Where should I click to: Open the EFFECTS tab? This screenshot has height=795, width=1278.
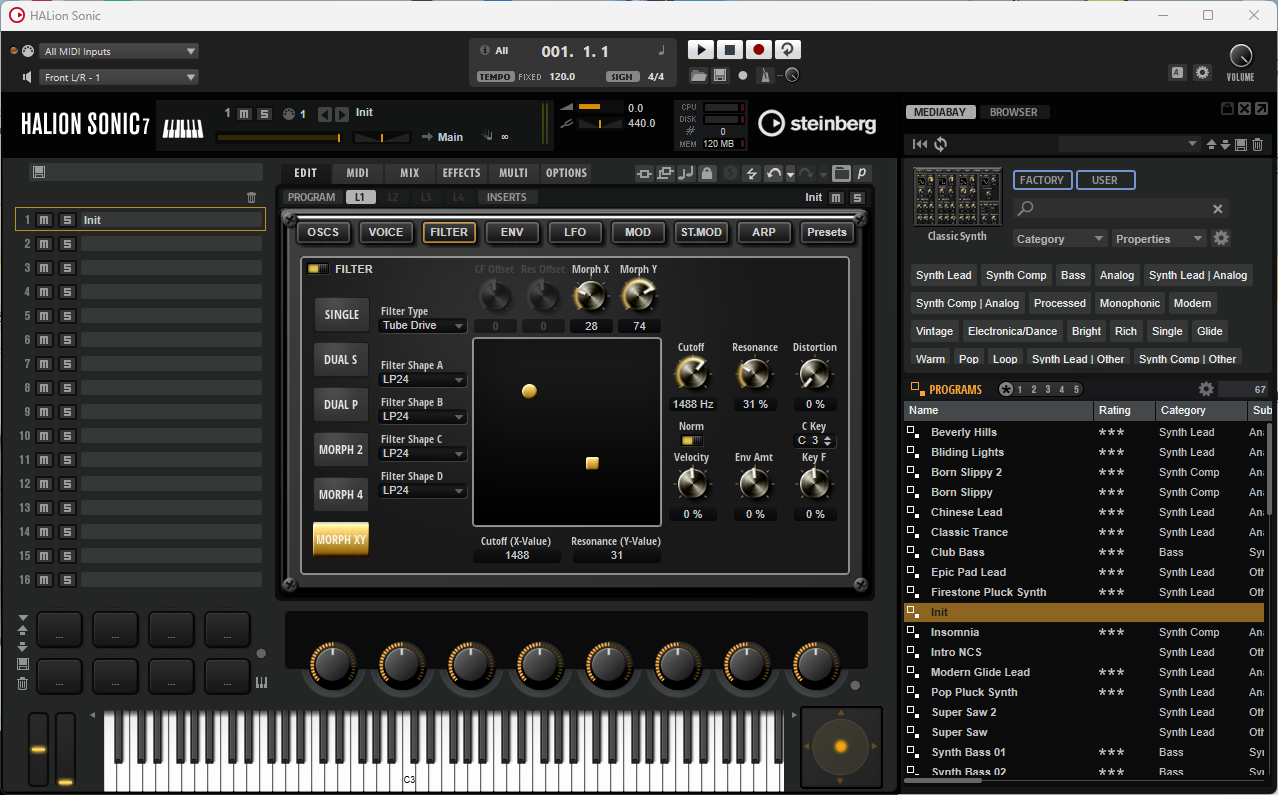point(462,173)
